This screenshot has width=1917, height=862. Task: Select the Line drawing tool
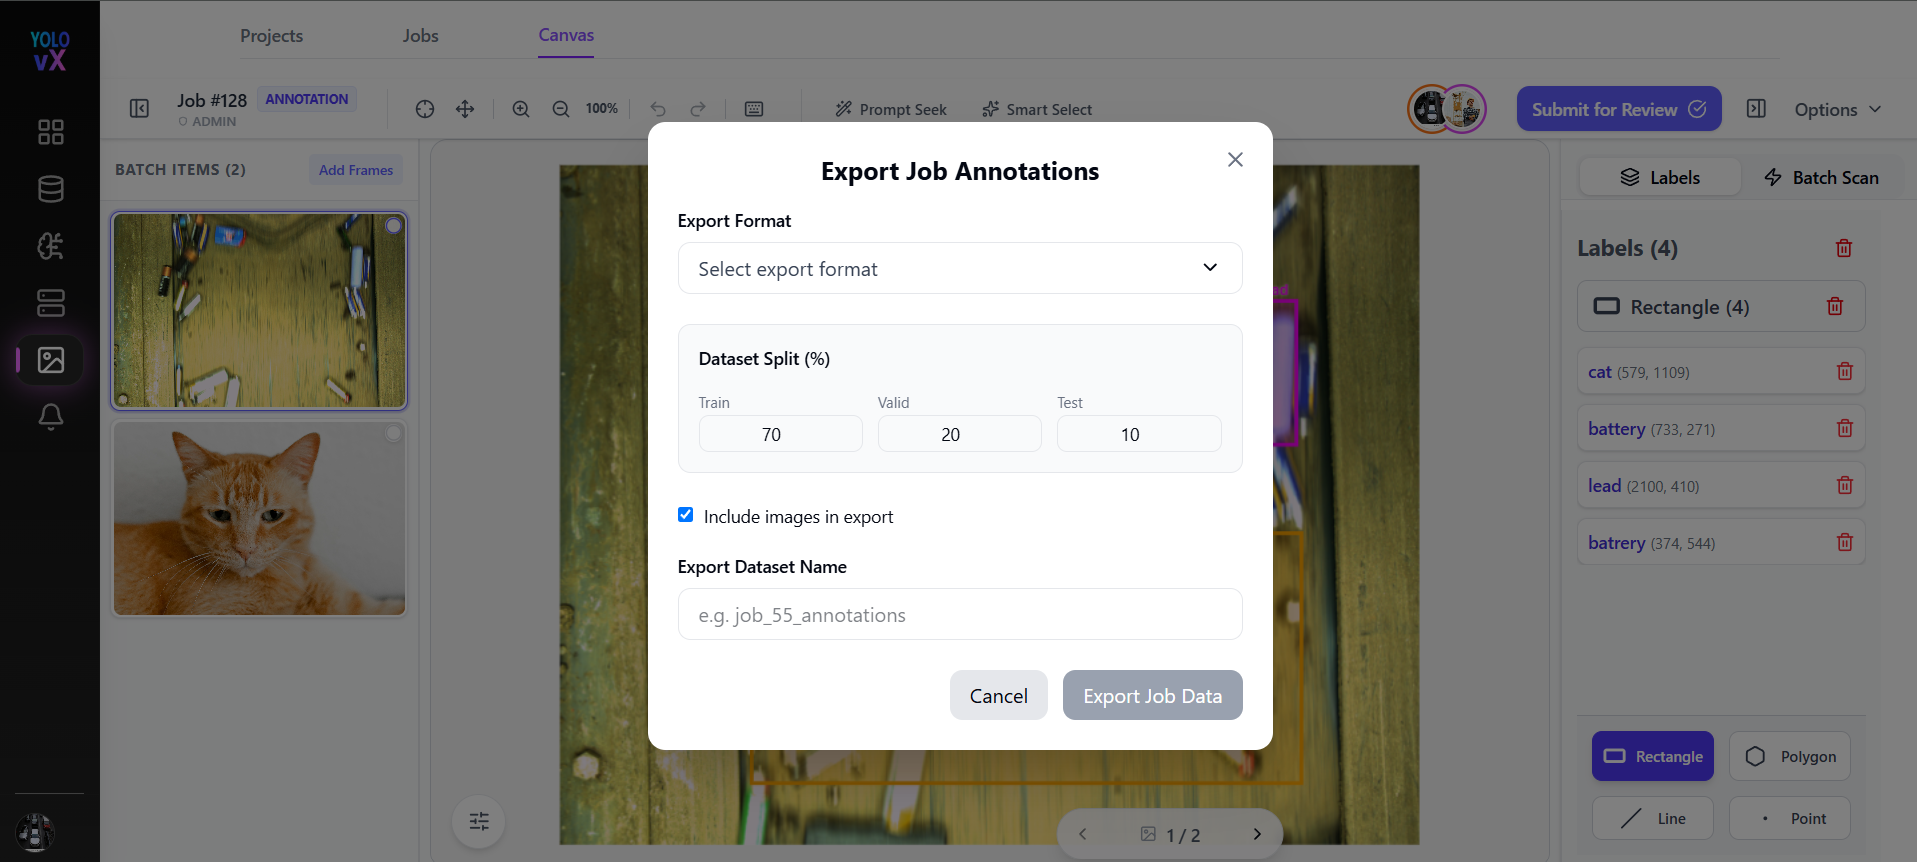1653,818
